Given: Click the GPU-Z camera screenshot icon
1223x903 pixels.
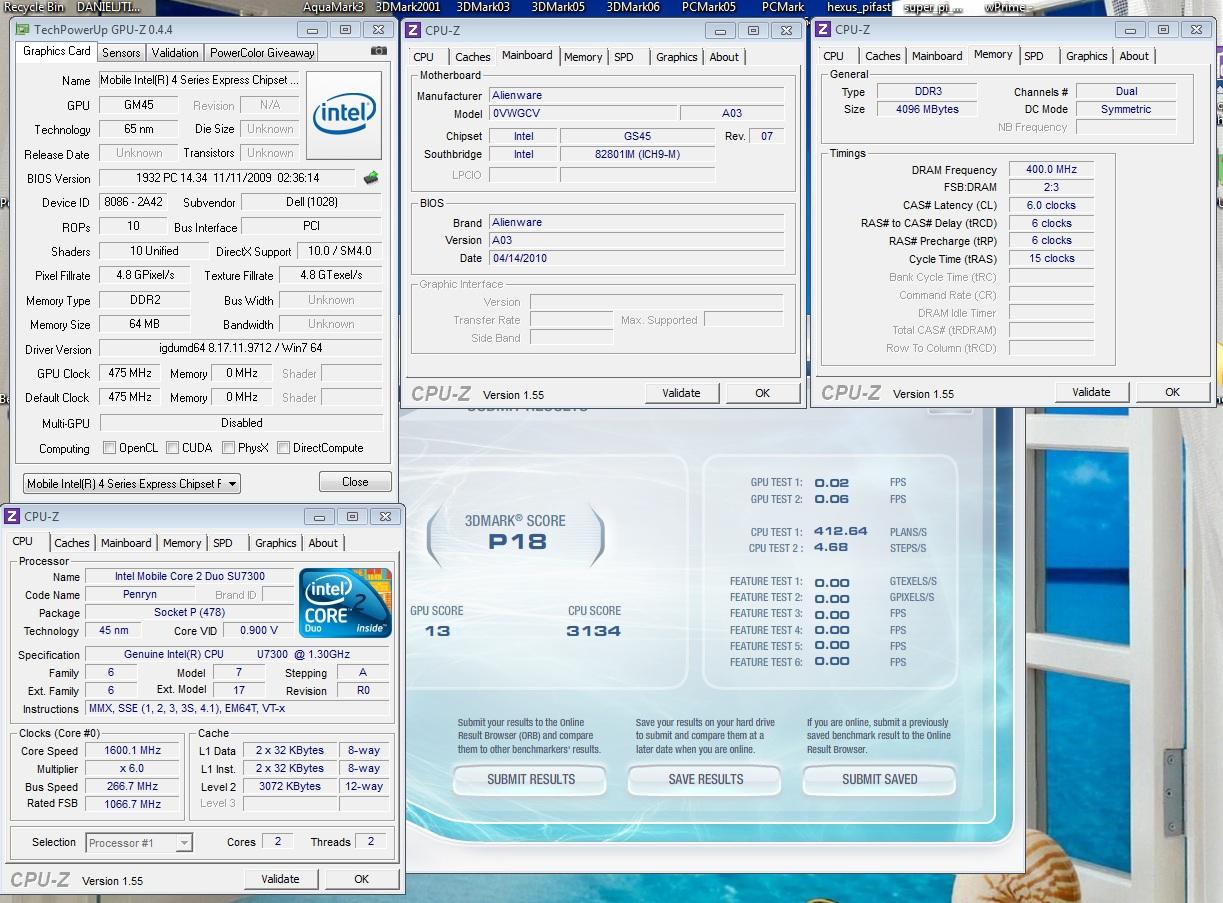Looking at the screenshot, I should click(379, 51).
